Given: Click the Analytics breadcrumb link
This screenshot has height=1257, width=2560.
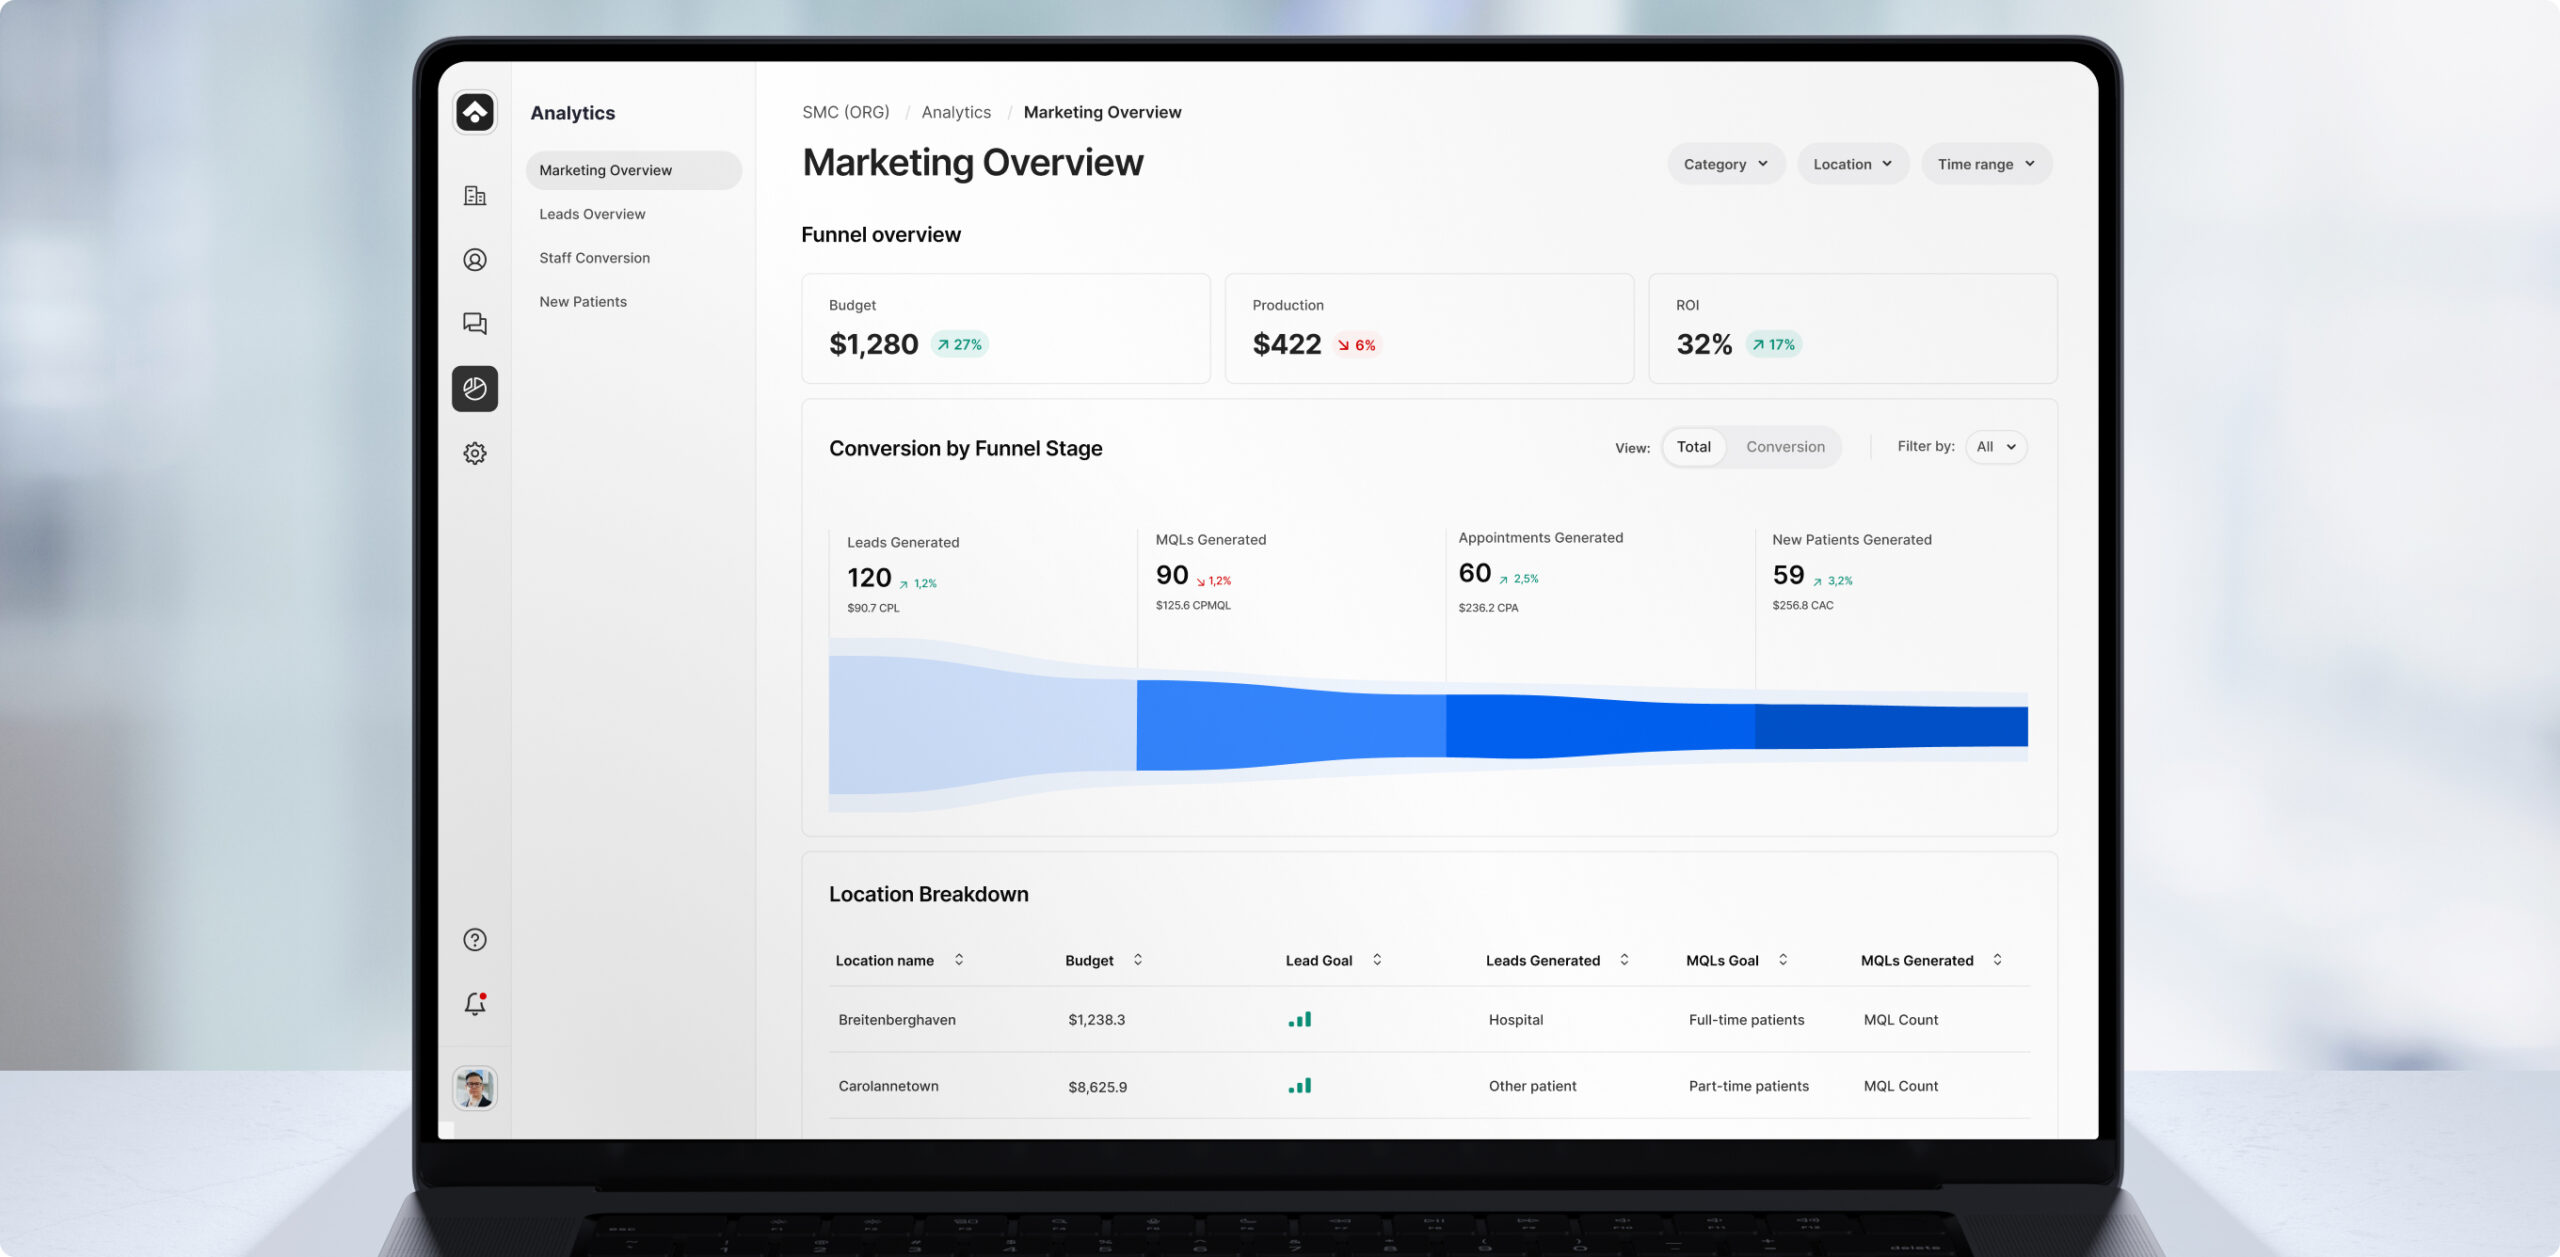Looking at the screenshot, I should pos(956,112).
